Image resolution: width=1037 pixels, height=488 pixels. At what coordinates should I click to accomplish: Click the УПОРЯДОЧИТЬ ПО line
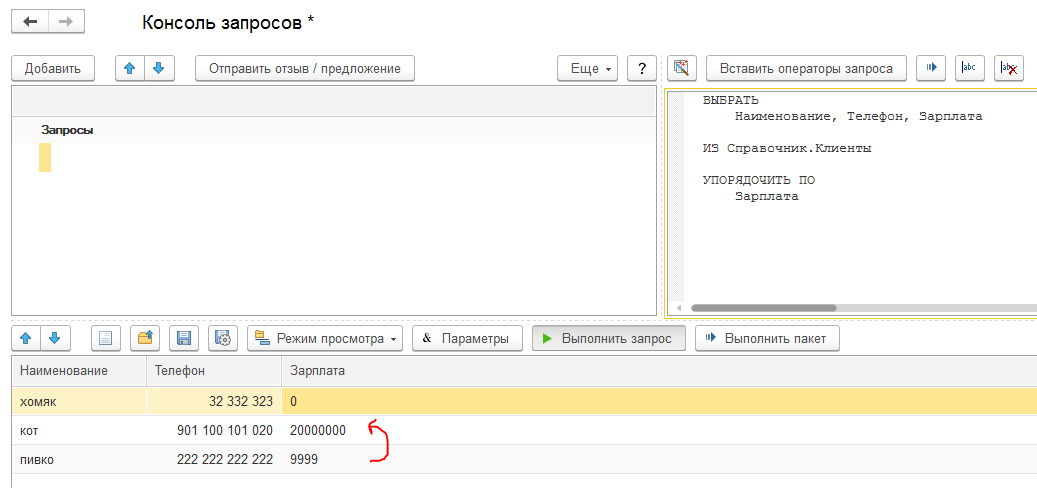pyautogui.click(x=759, y=180)
